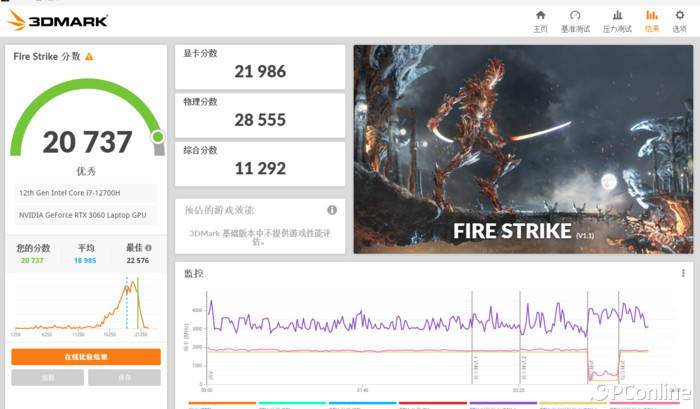Open the Home tab icon
The image size is (700, 409).
coord(540,15)
